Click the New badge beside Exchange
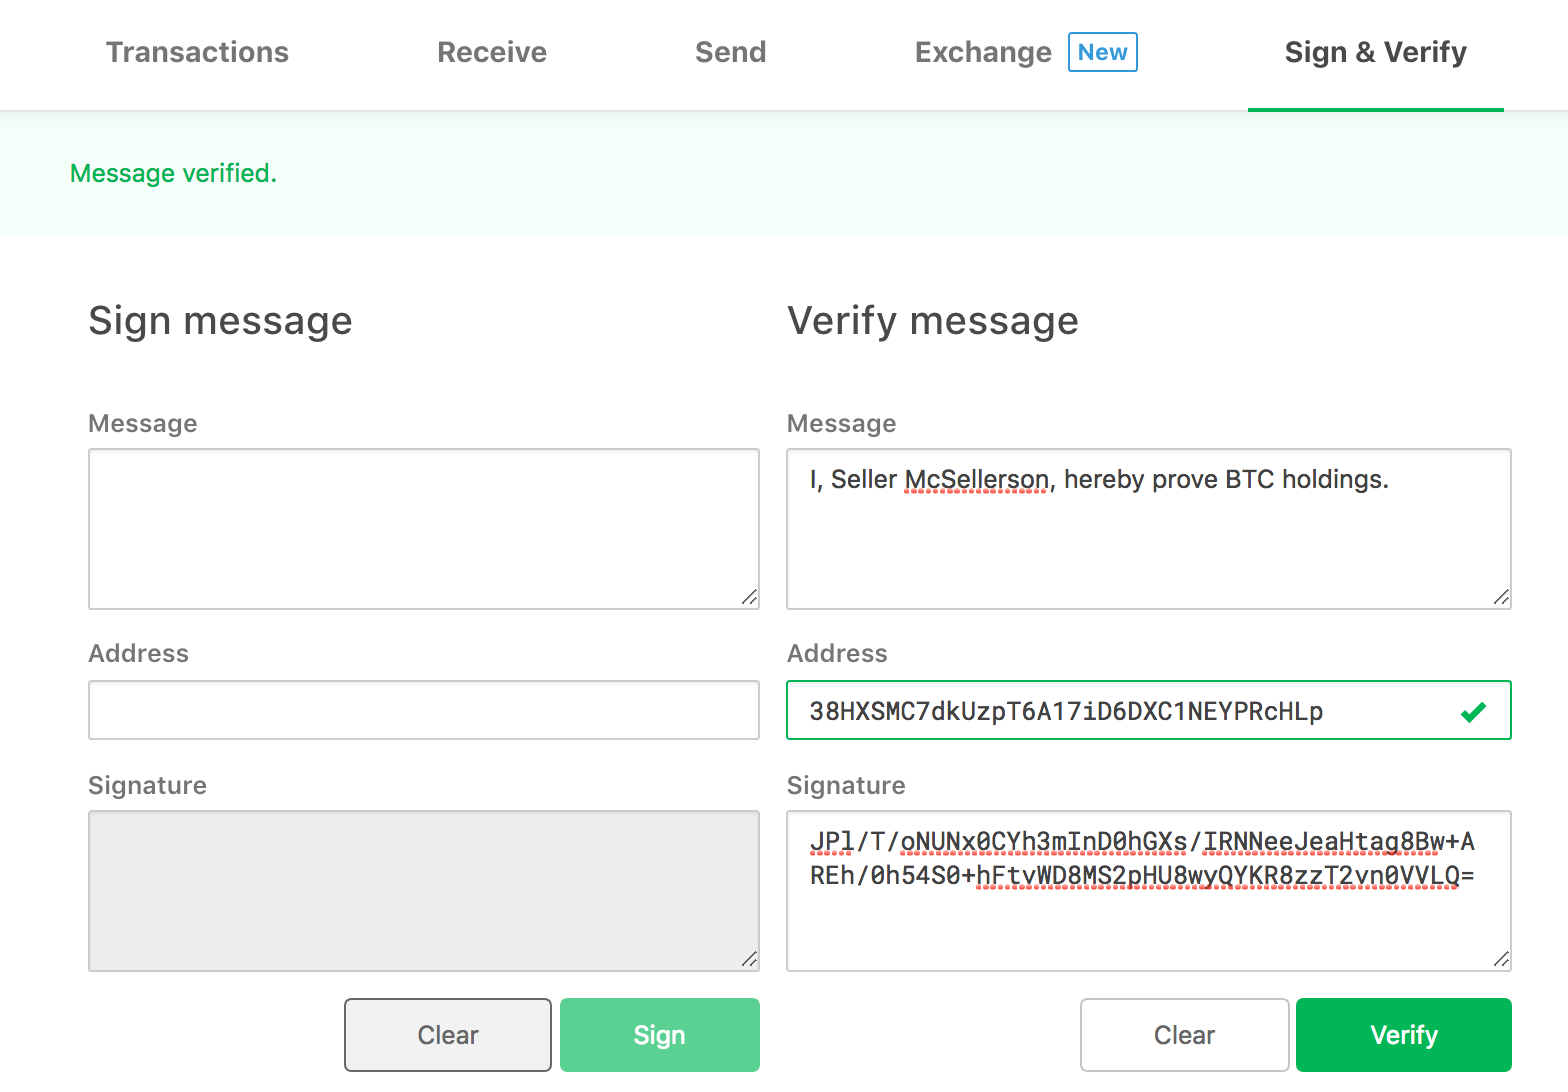 pos(1102,52)
